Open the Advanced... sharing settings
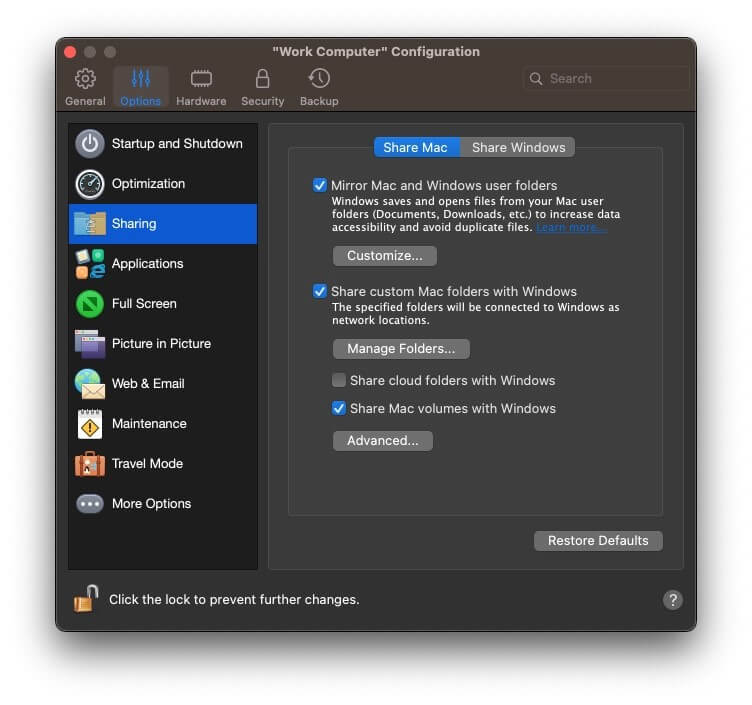This screenshot has width=752, height=705. [x=383, y=441]
